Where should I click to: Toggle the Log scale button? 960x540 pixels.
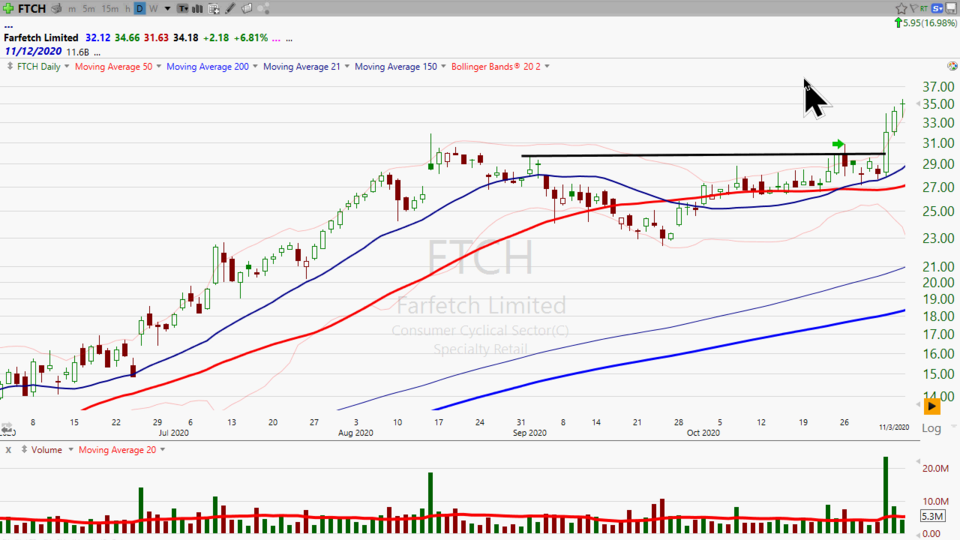point(931,428)
